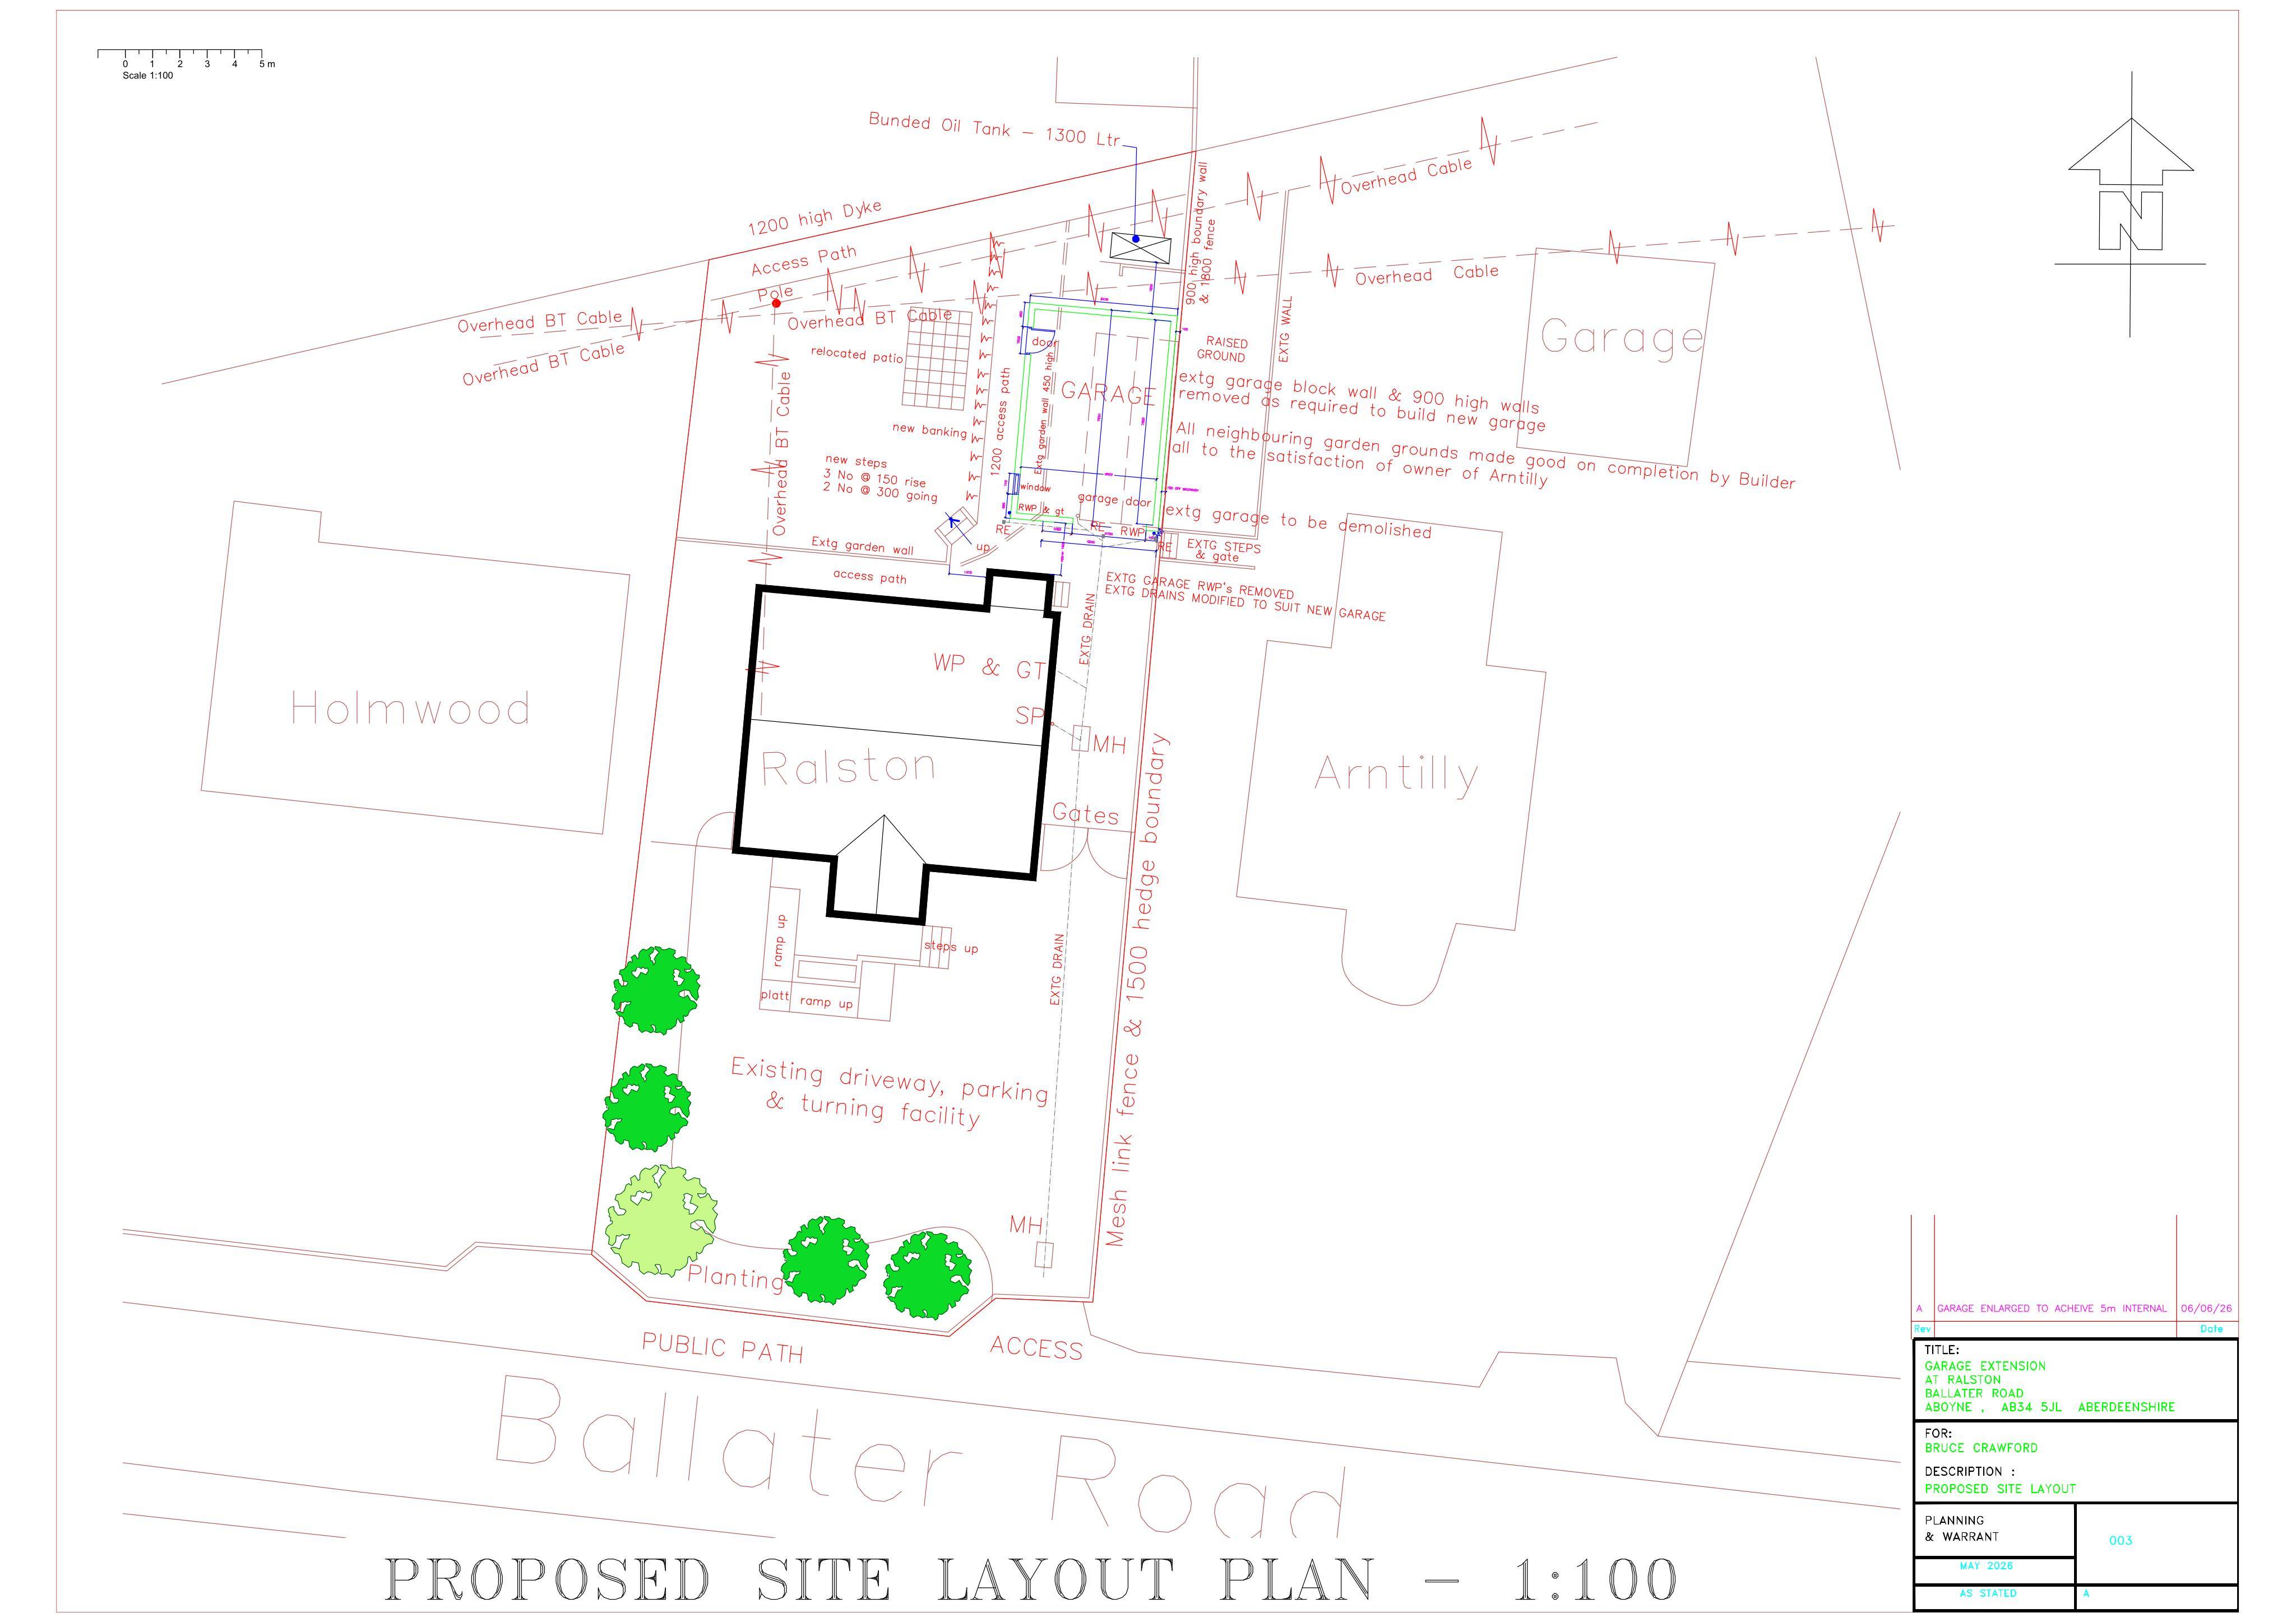Screen dimensions: 2296x1622
Task: Click the 'Gates' label
Action: pos(1085,815)
